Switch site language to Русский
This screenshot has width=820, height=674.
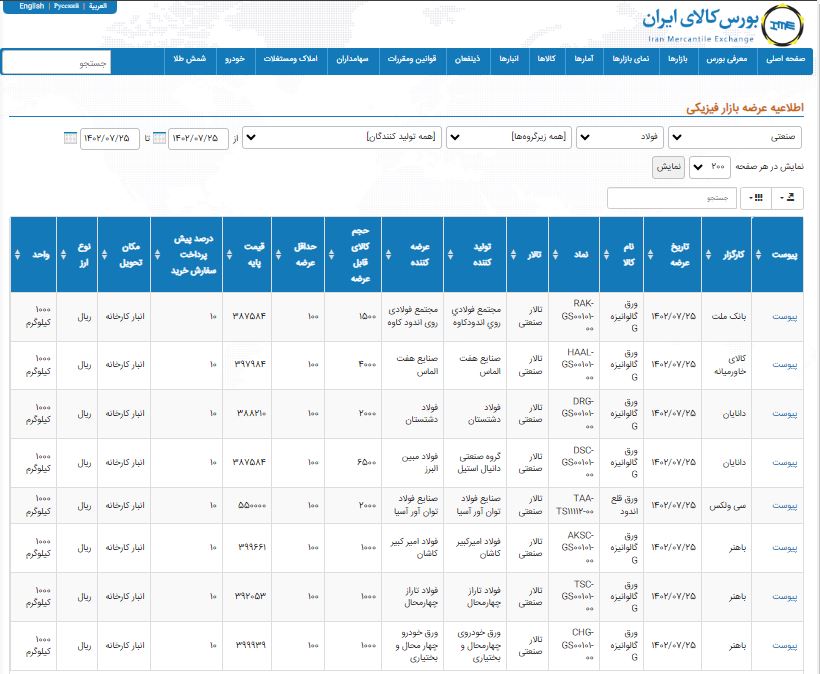click(x=66, y=6)
